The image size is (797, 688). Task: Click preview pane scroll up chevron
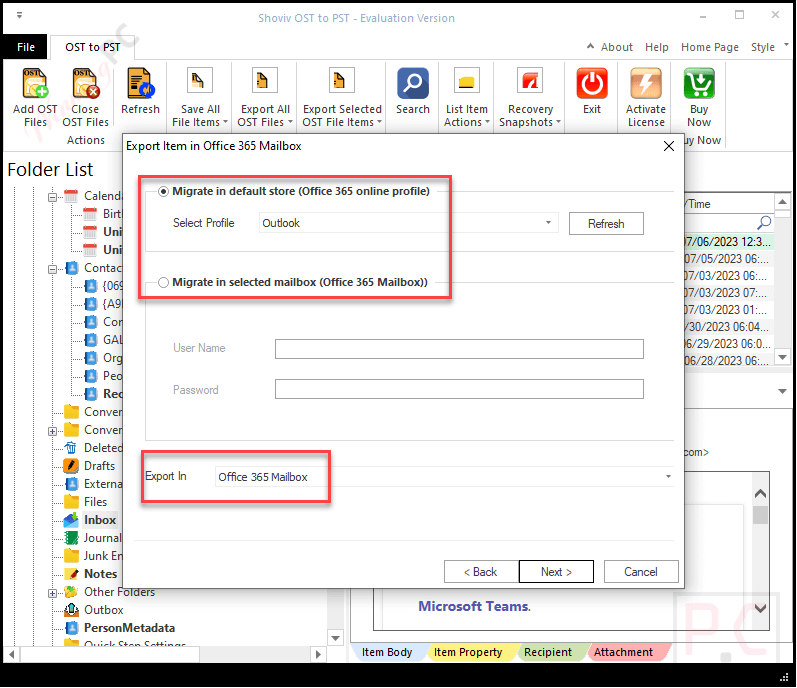click(x=760, y=493)
